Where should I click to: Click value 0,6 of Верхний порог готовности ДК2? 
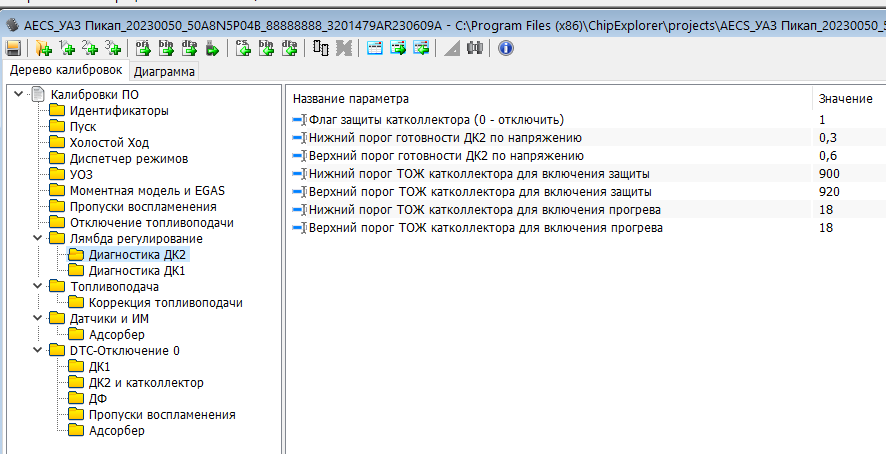coord(827,156)
